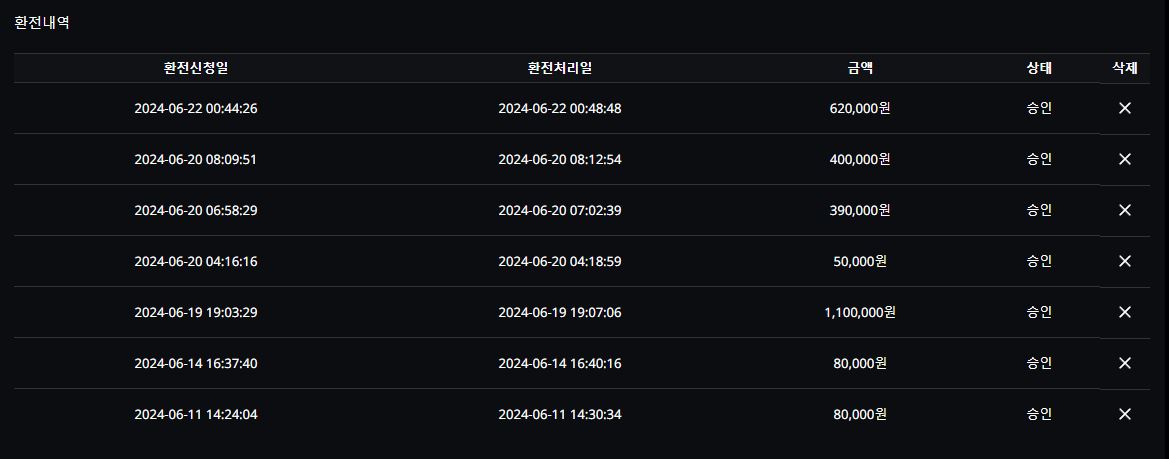Image resolution: width=1169 pixels, height=459 pixels.
Task: Click the 환전신청일 column header
Action: (x=196, y=69)
